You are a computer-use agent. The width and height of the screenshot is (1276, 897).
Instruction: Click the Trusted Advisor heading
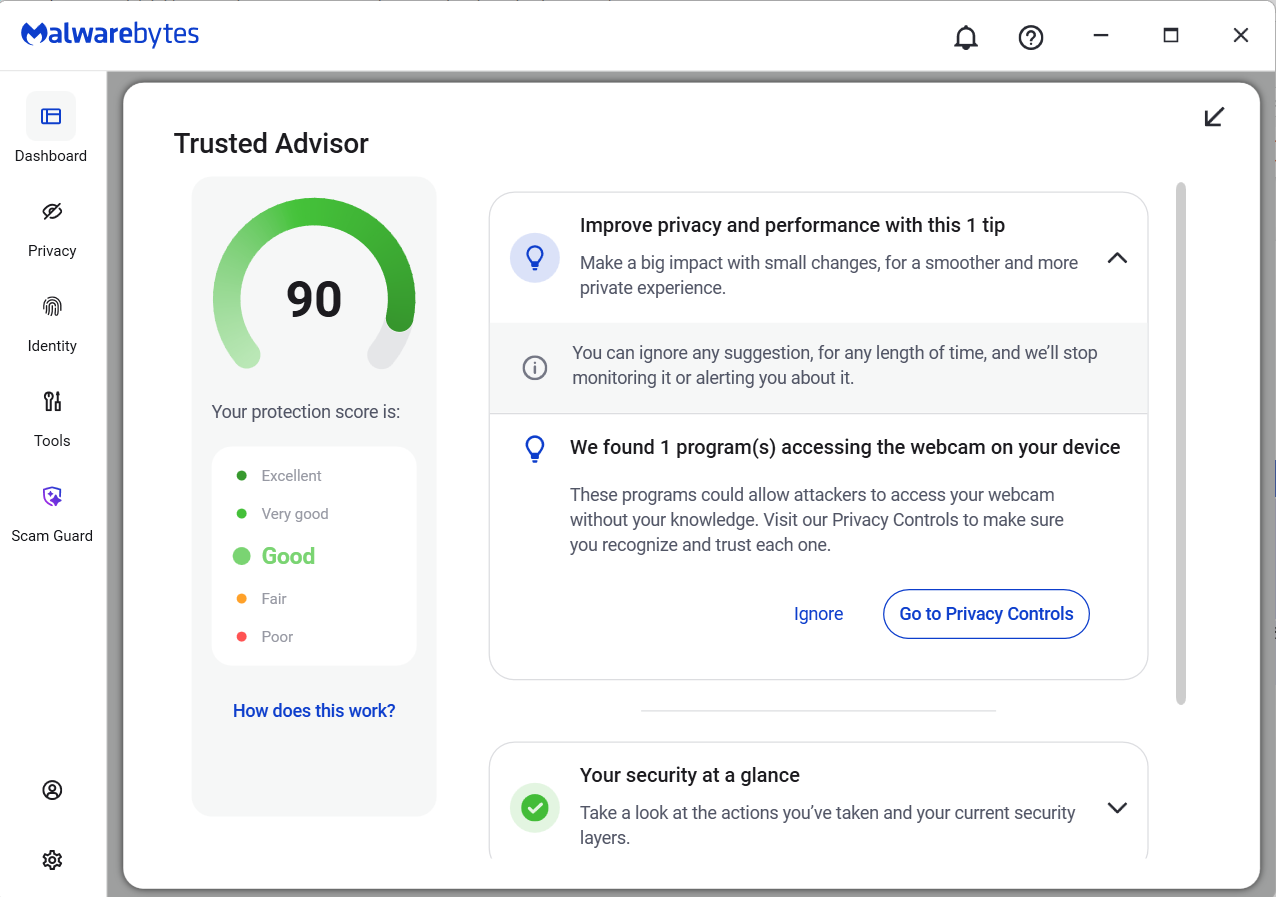(x=271, y=144)
